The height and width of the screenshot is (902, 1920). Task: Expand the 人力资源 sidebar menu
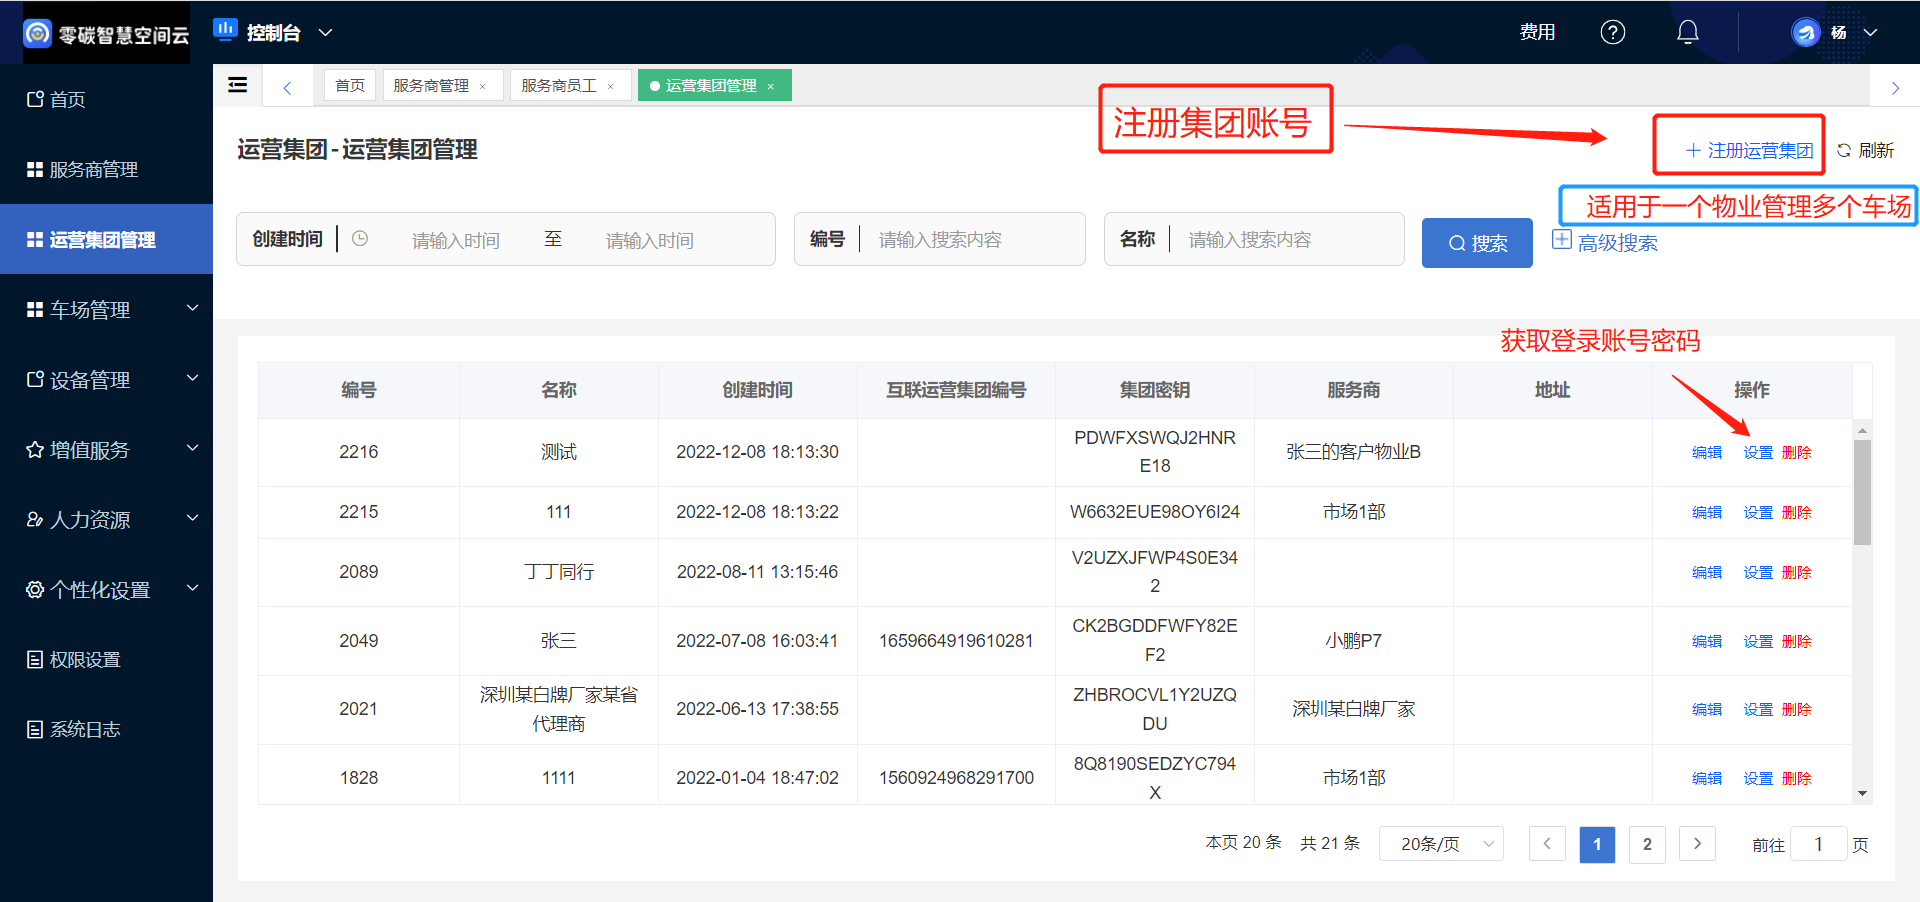tap(106, 519)
